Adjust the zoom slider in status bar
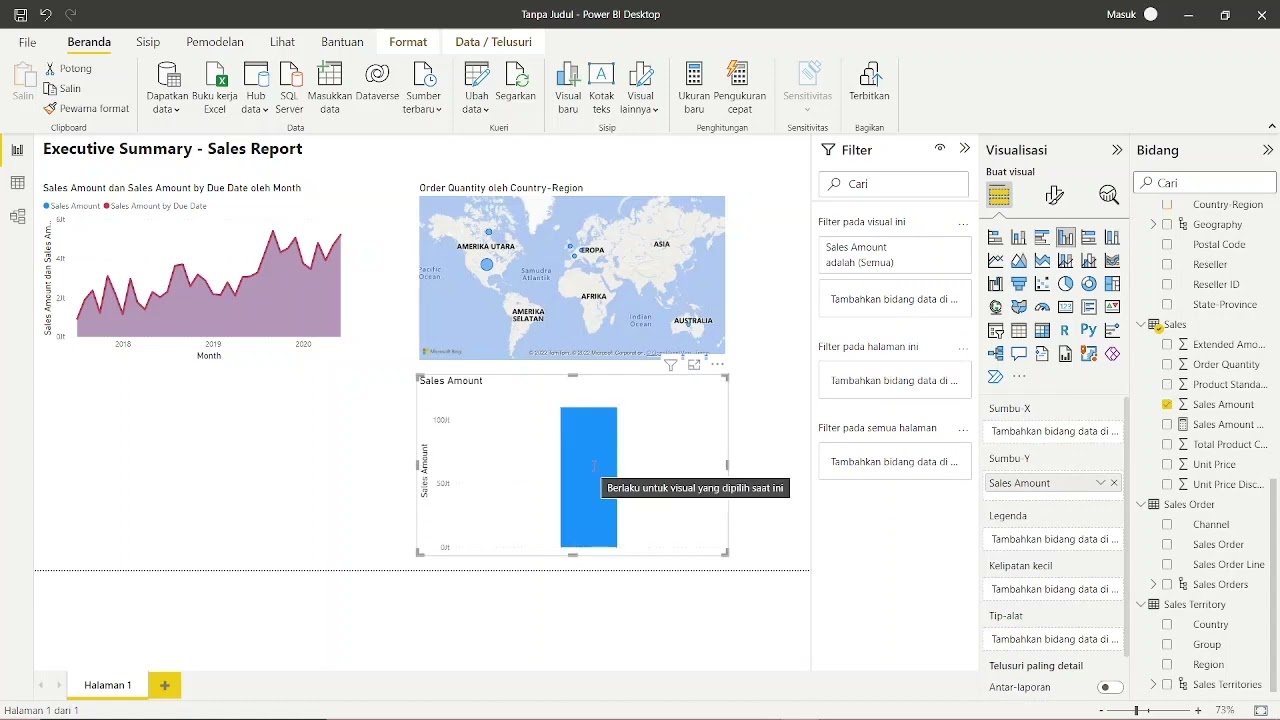1280x720 pixels. click(1137, 710)
